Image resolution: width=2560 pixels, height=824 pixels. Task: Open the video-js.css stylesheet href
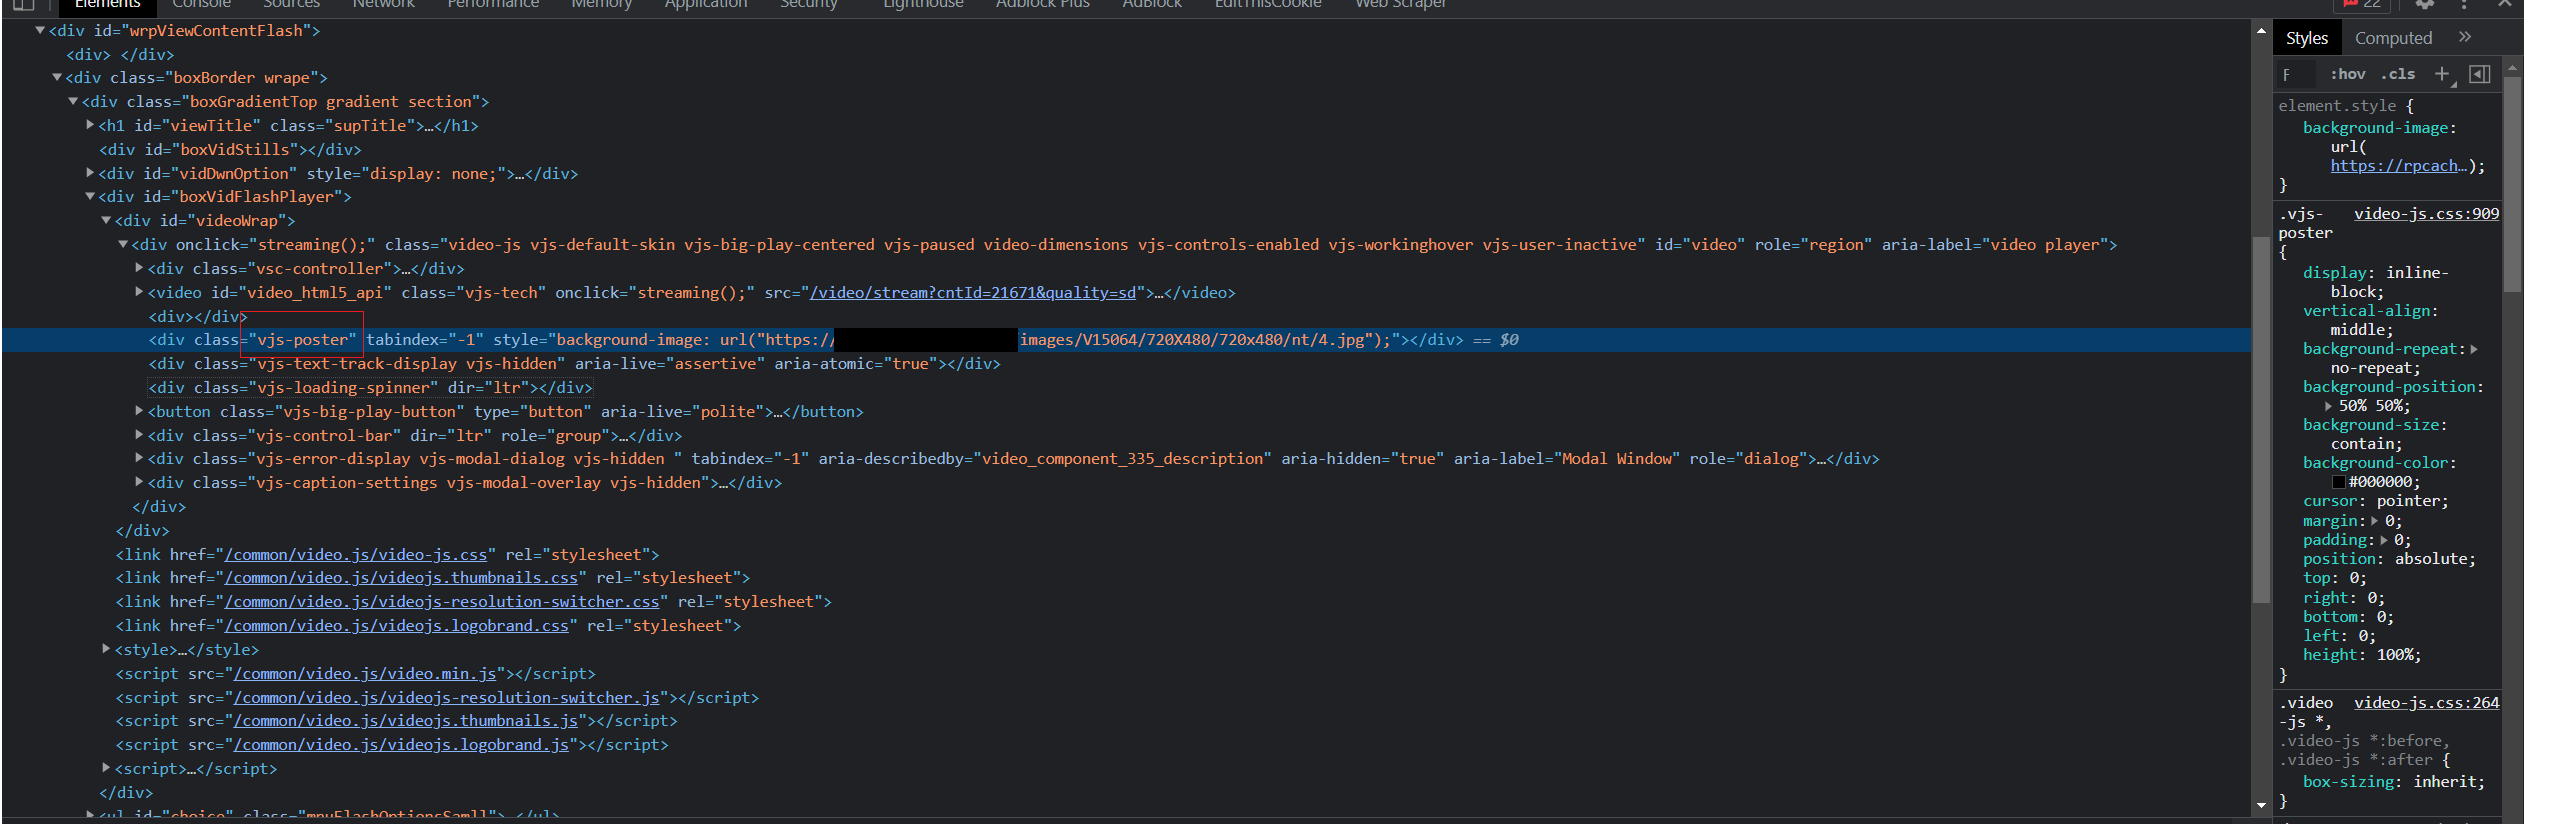356,554
